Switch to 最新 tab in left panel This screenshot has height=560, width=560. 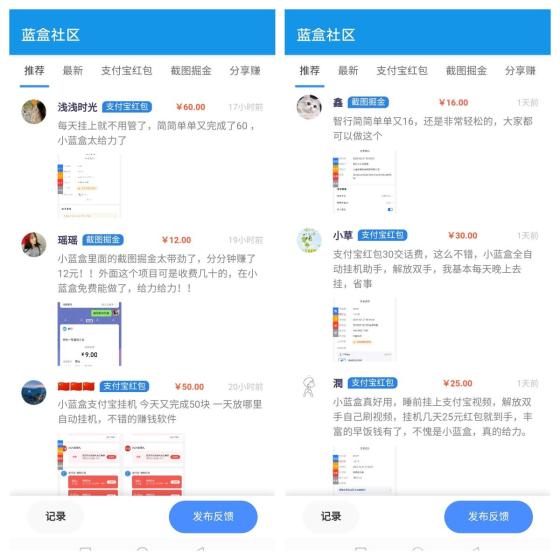tap(73, 71)
